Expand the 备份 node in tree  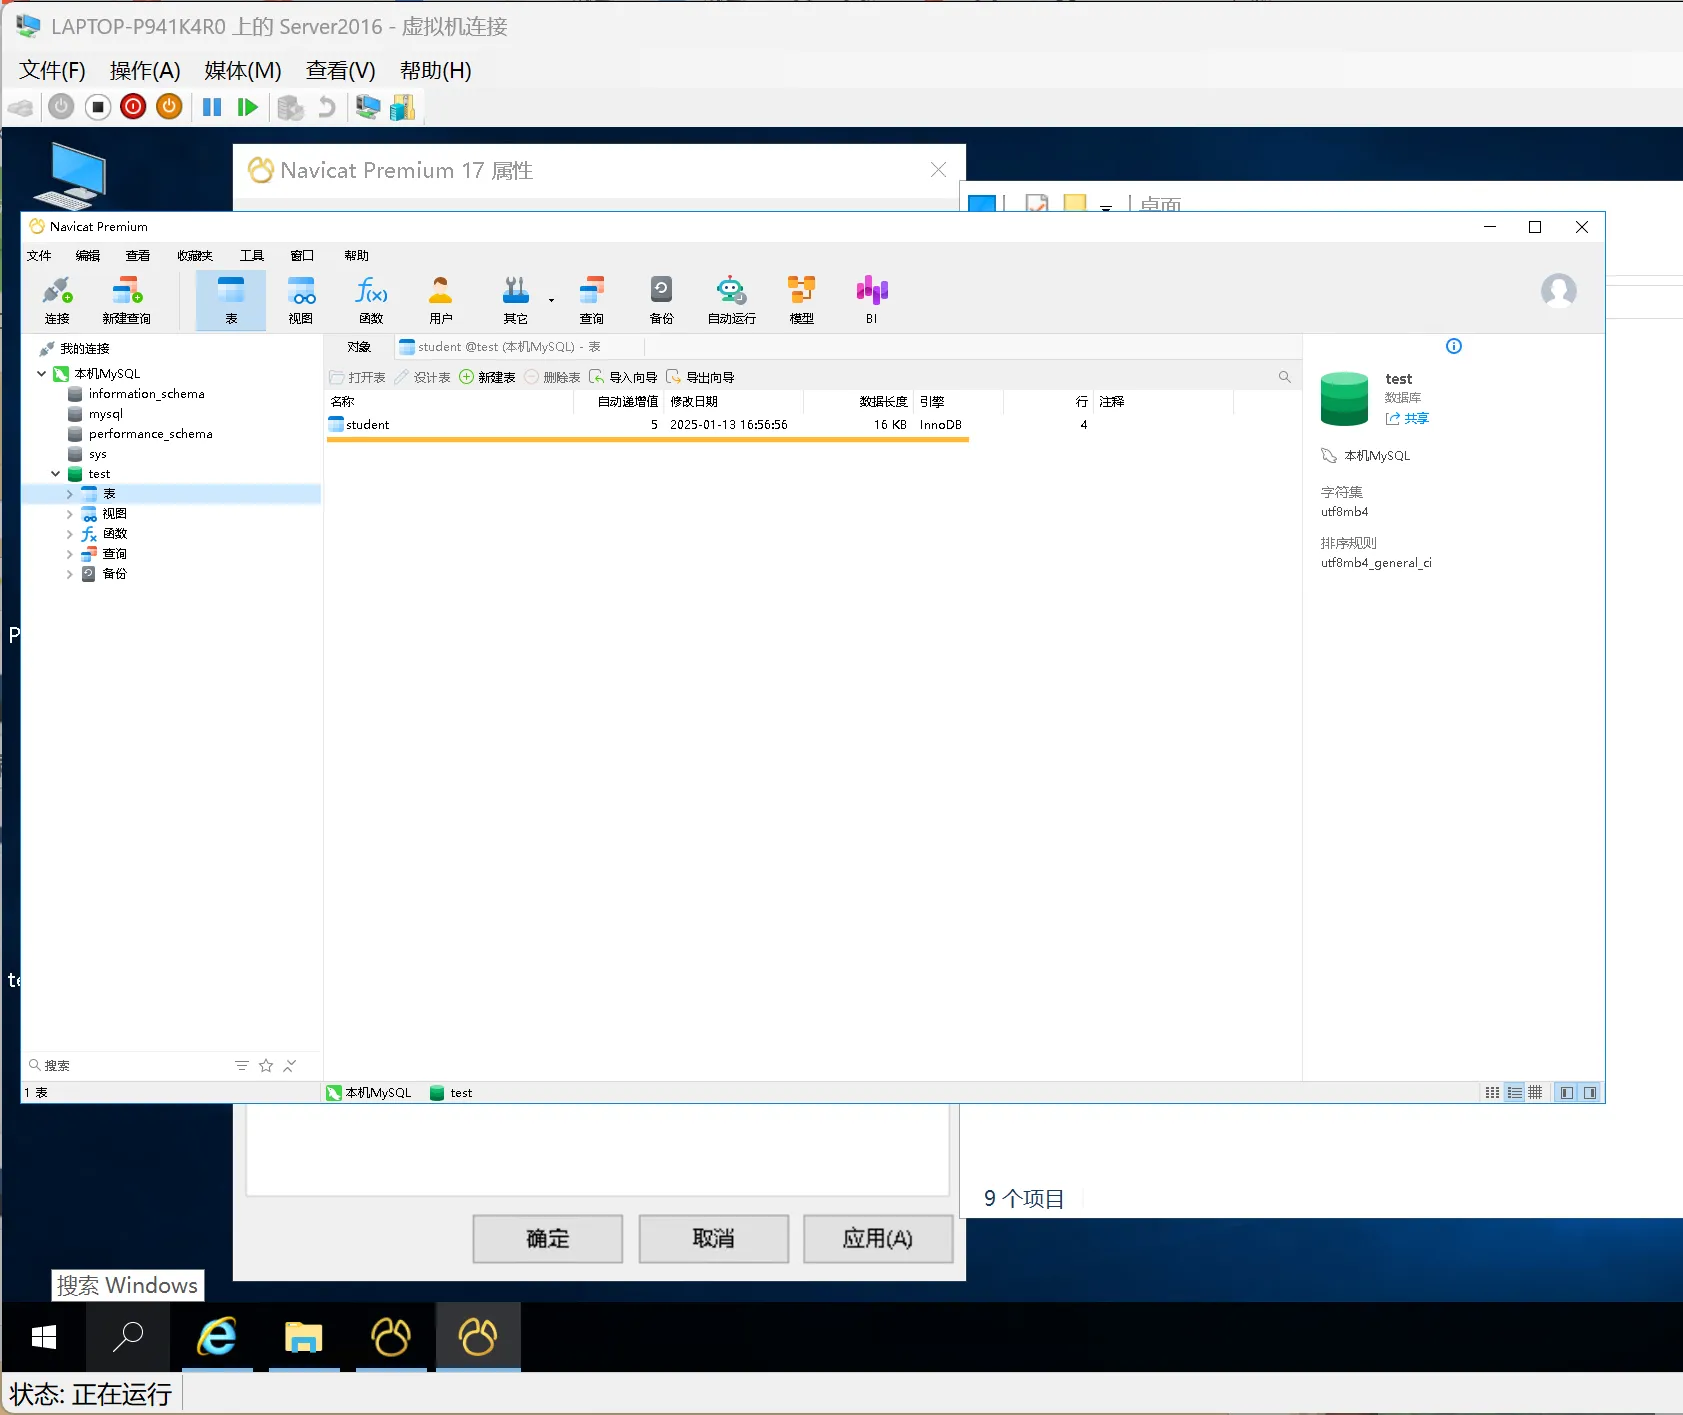(69, 574)
